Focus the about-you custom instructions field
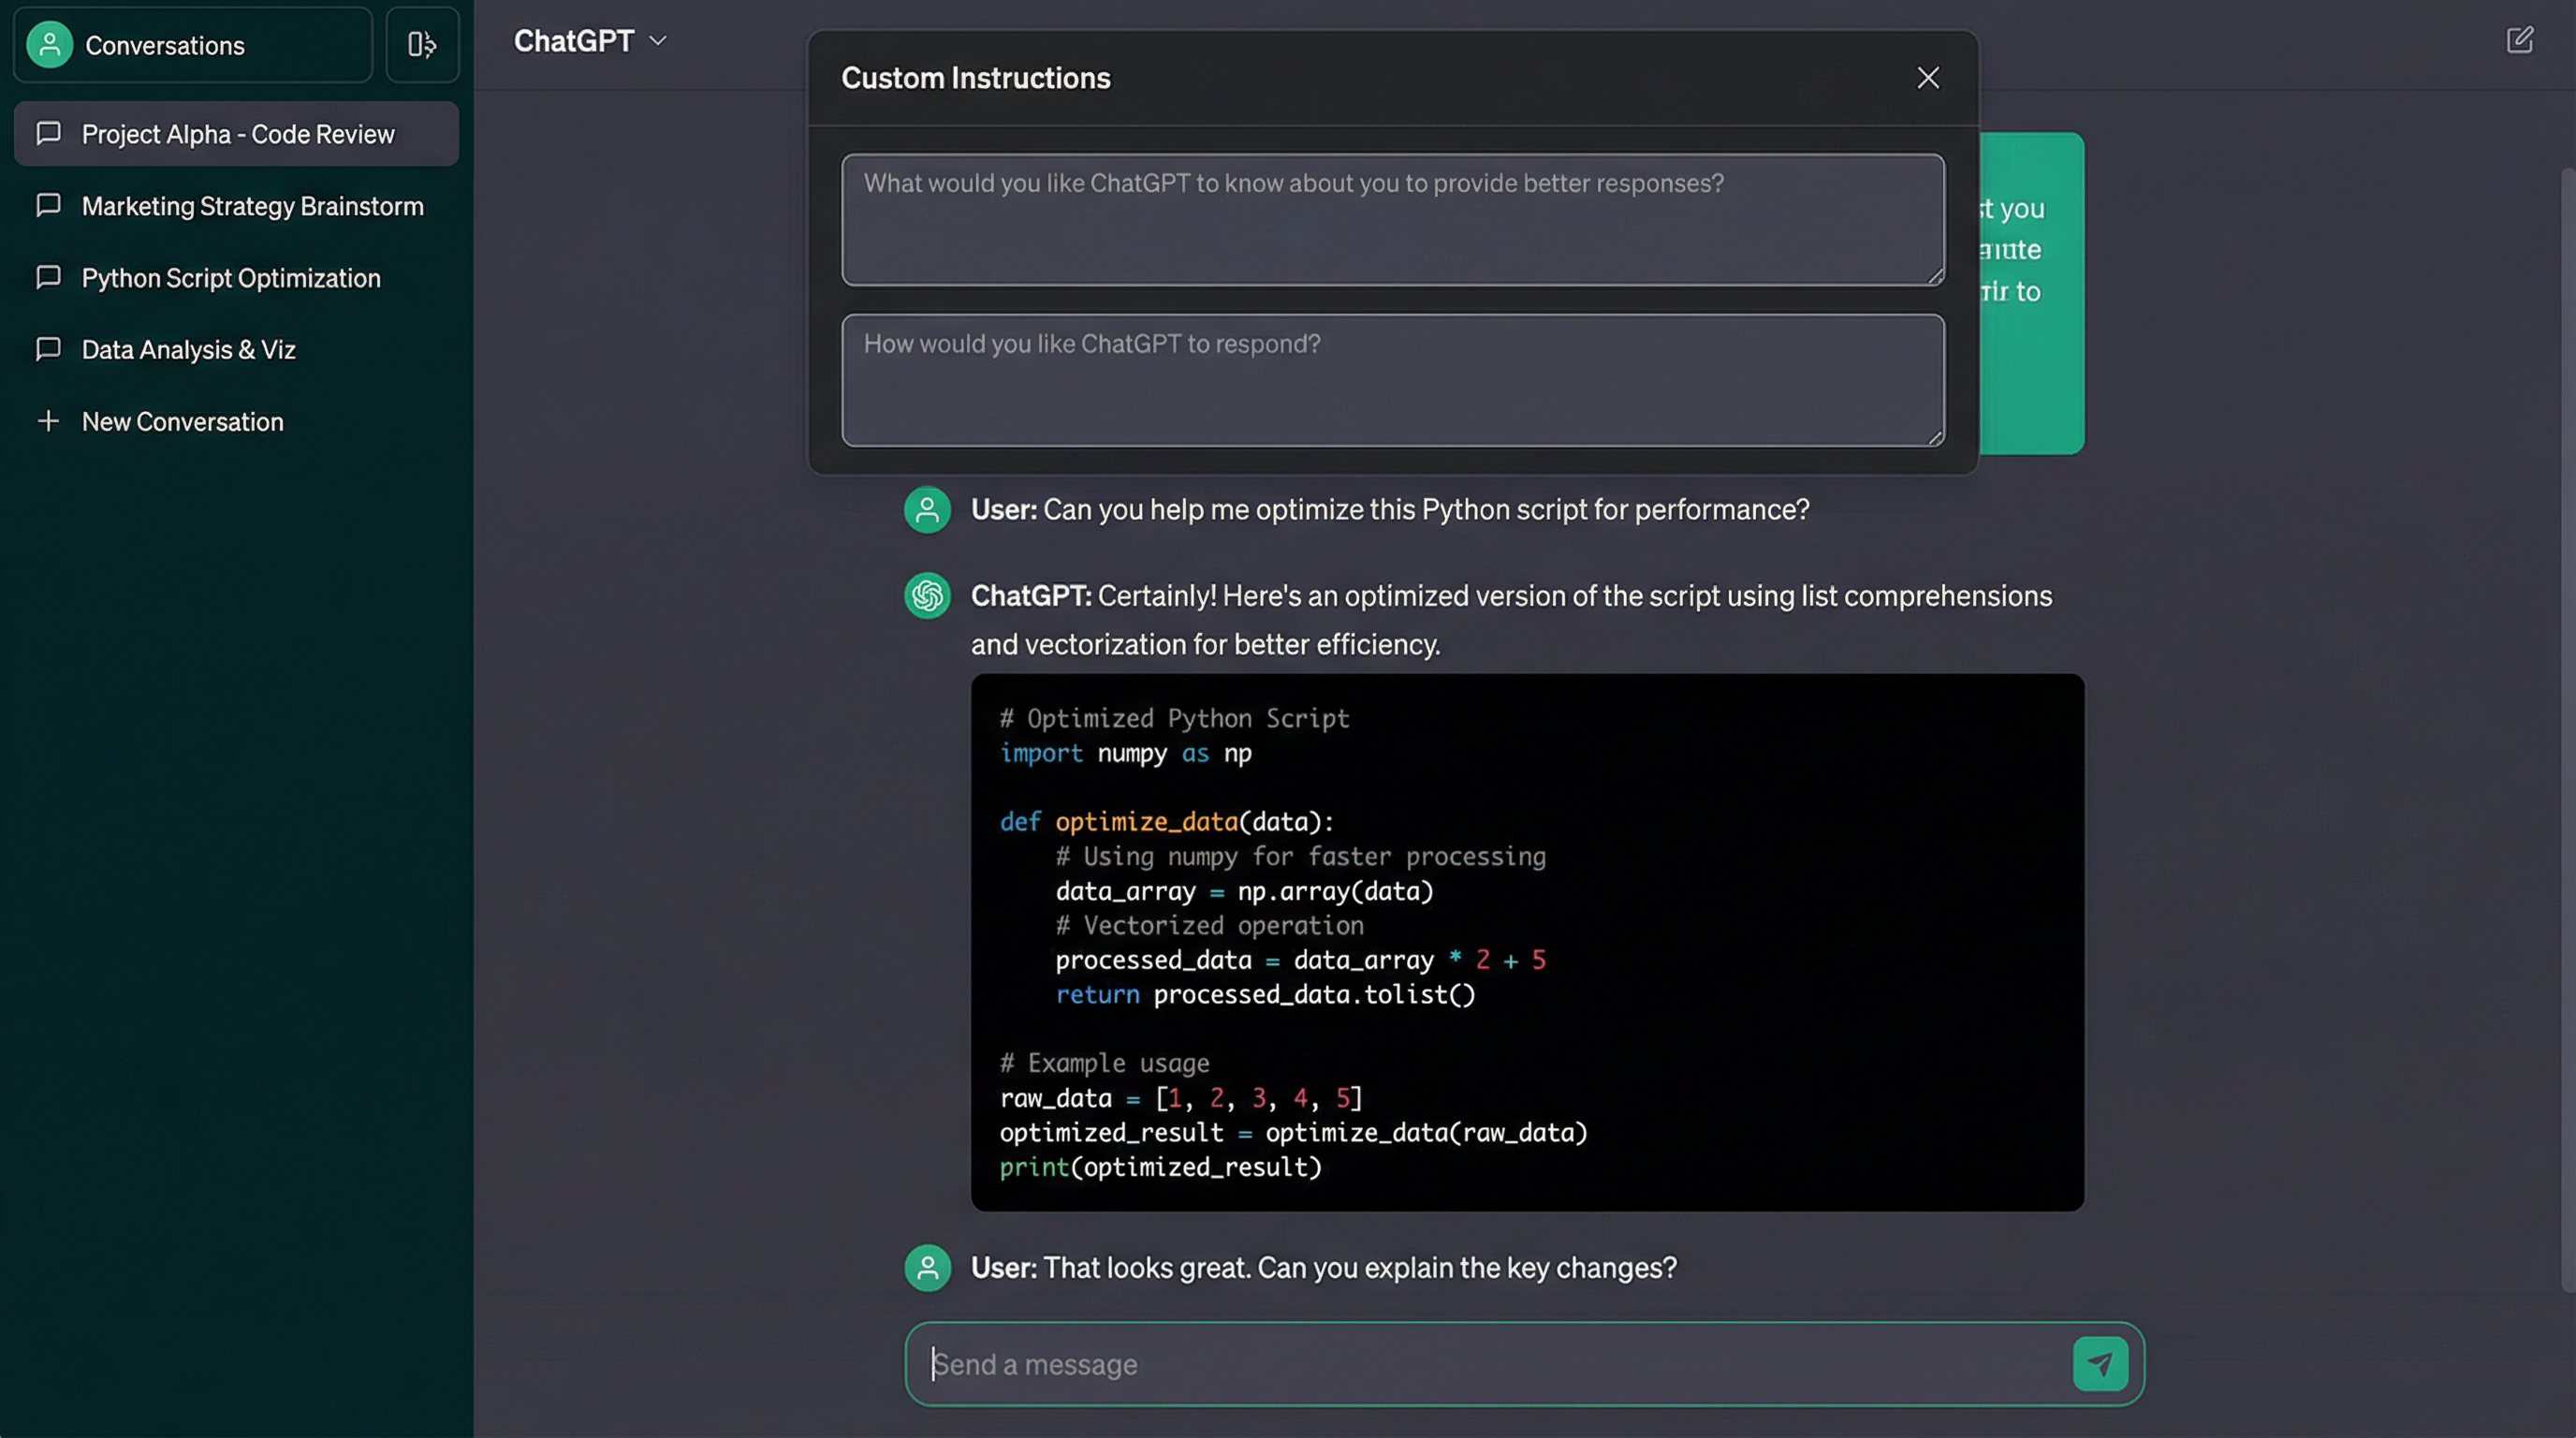 [x=1393, y=220]
